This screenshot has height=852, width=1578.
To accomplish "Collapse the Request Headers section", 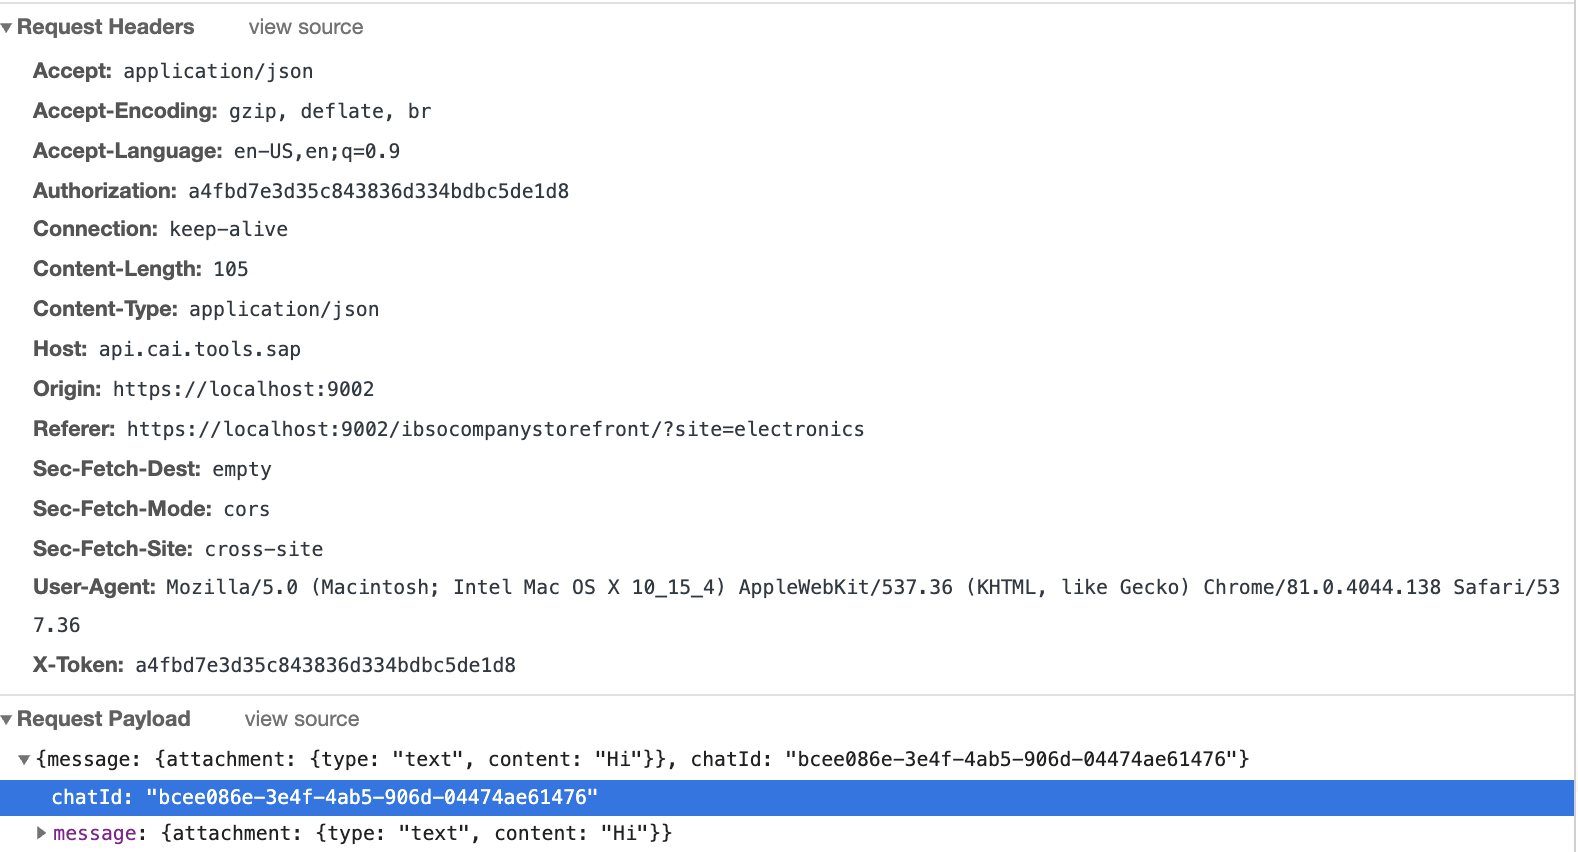I will pos(8,27).
